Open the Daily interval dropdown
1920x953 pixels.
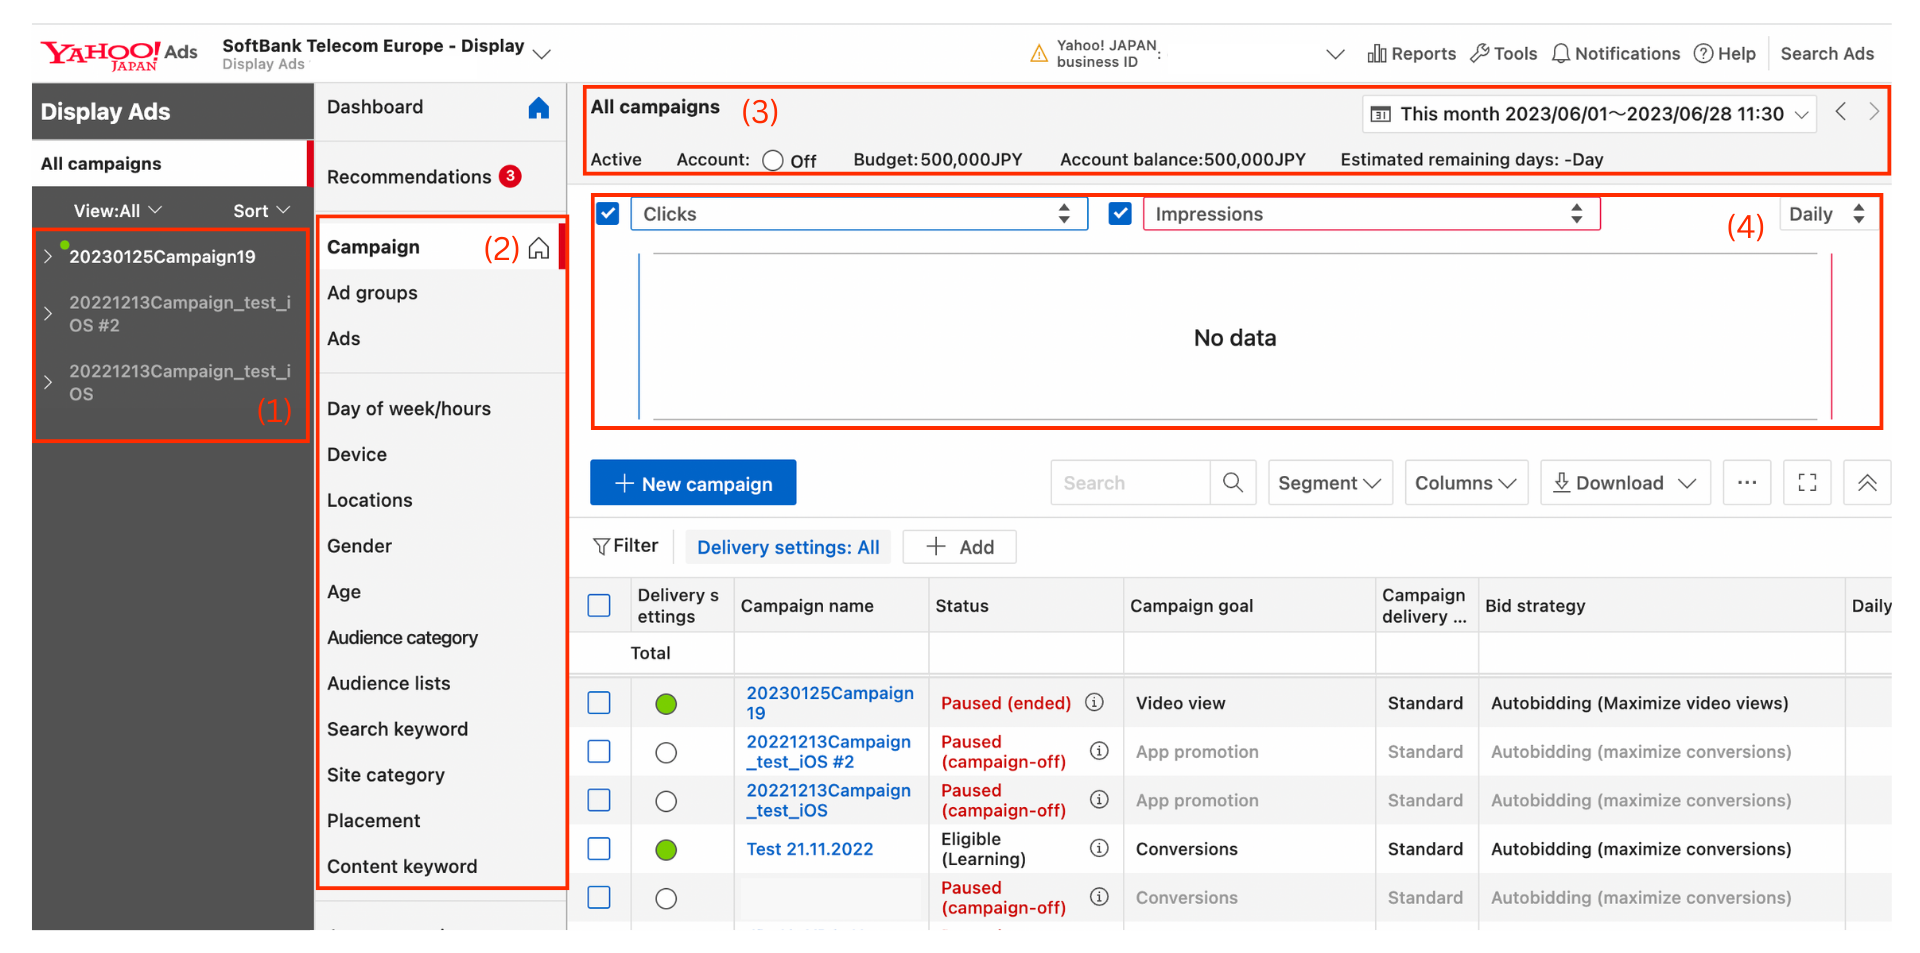tap(1827, 213)
